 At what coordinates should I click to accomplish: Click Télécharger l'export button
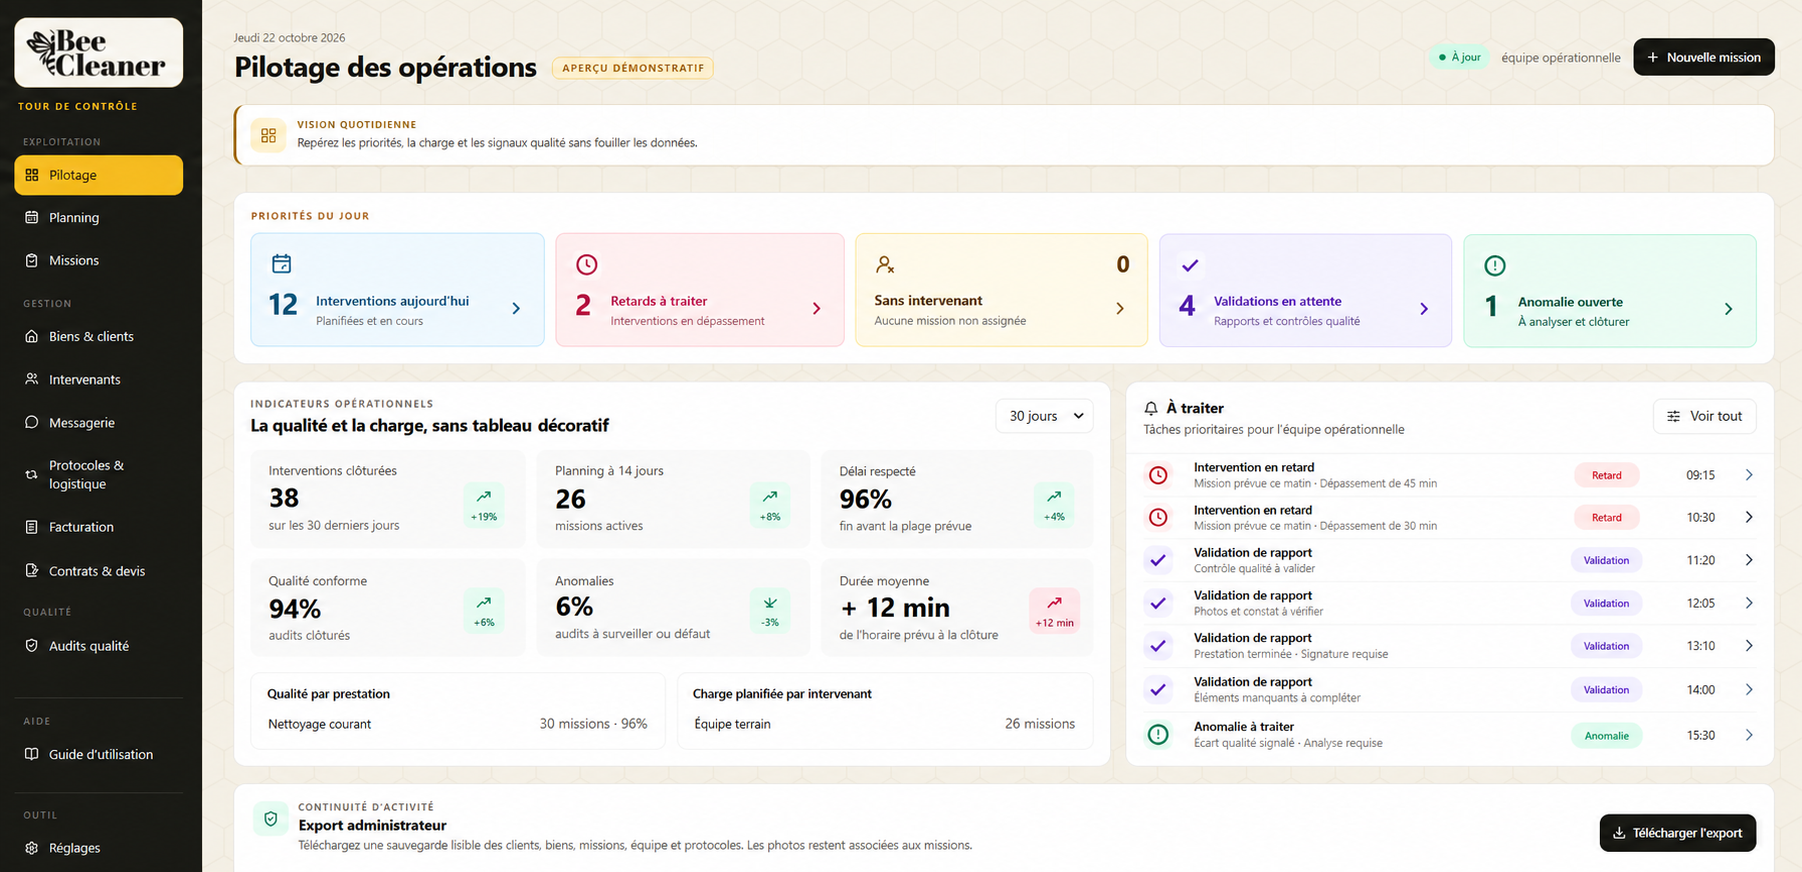tap(1678, 833)
